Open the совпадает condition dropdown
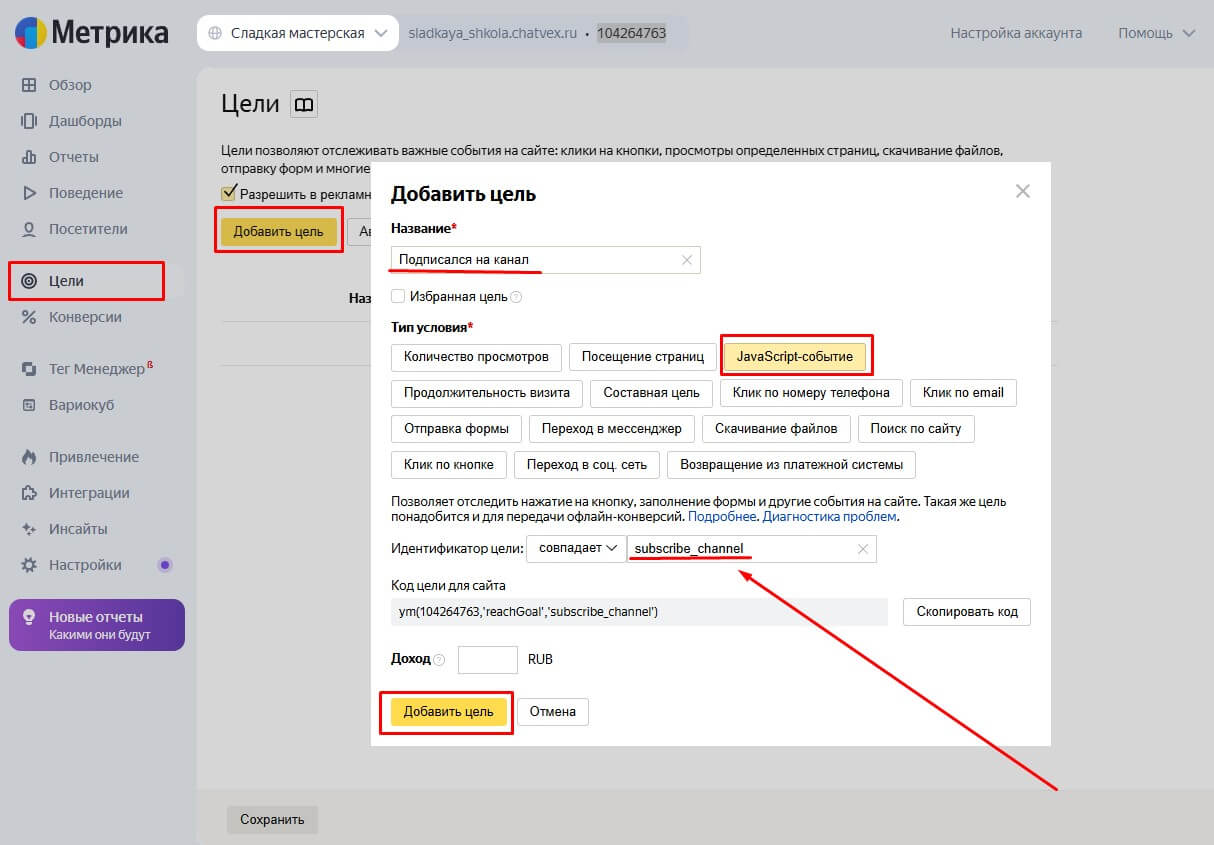 click(x=575, y=548)
